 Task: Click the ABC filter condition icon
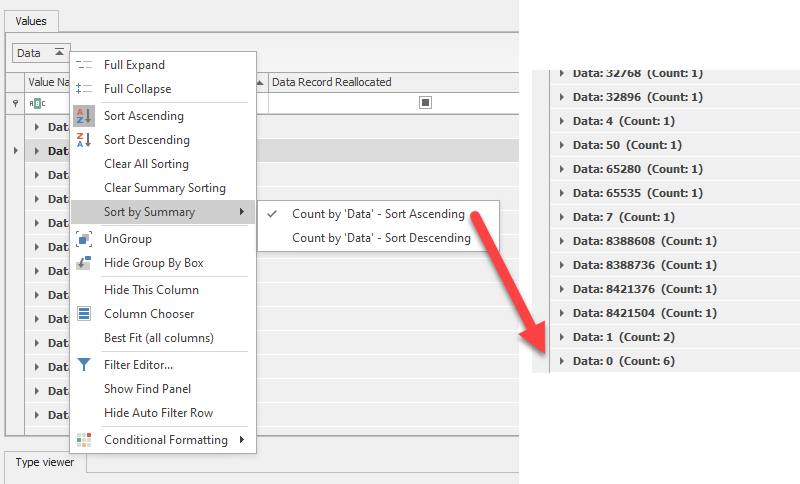pyautogui.click(x=37, y=104)
